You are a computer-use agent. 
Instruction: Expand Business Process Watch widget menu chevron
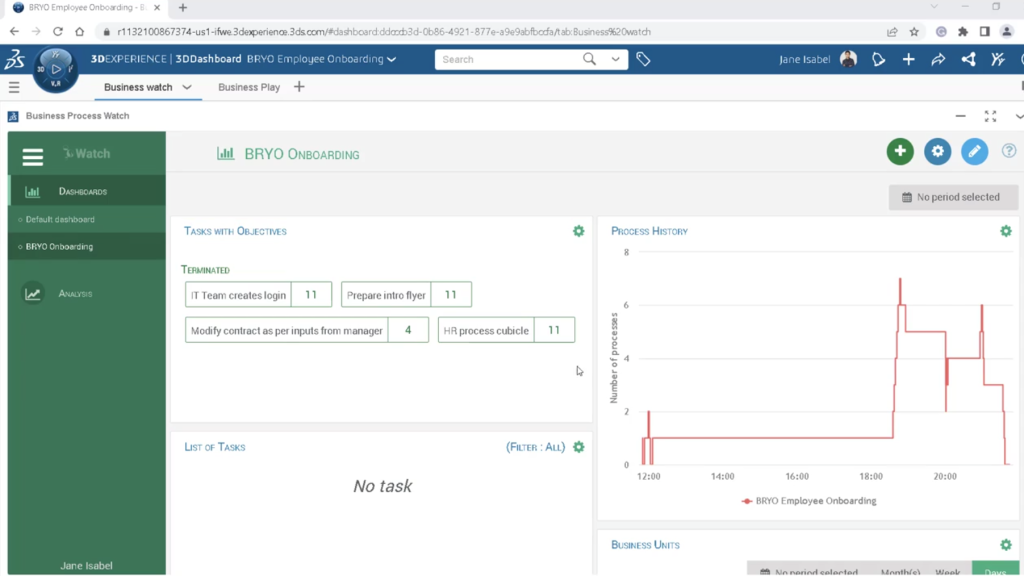coord(1019,116)
